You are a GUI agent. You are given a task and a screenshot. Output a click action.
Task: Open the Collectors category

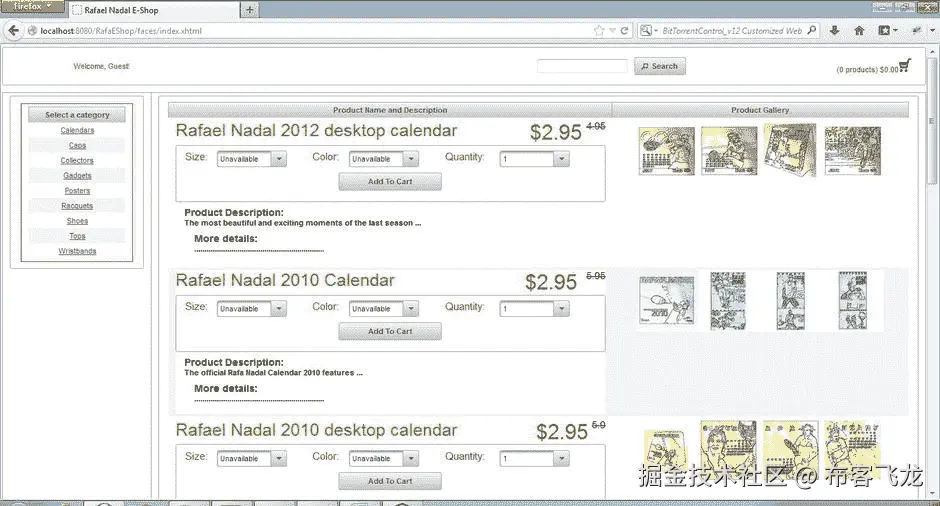(77, 161)
